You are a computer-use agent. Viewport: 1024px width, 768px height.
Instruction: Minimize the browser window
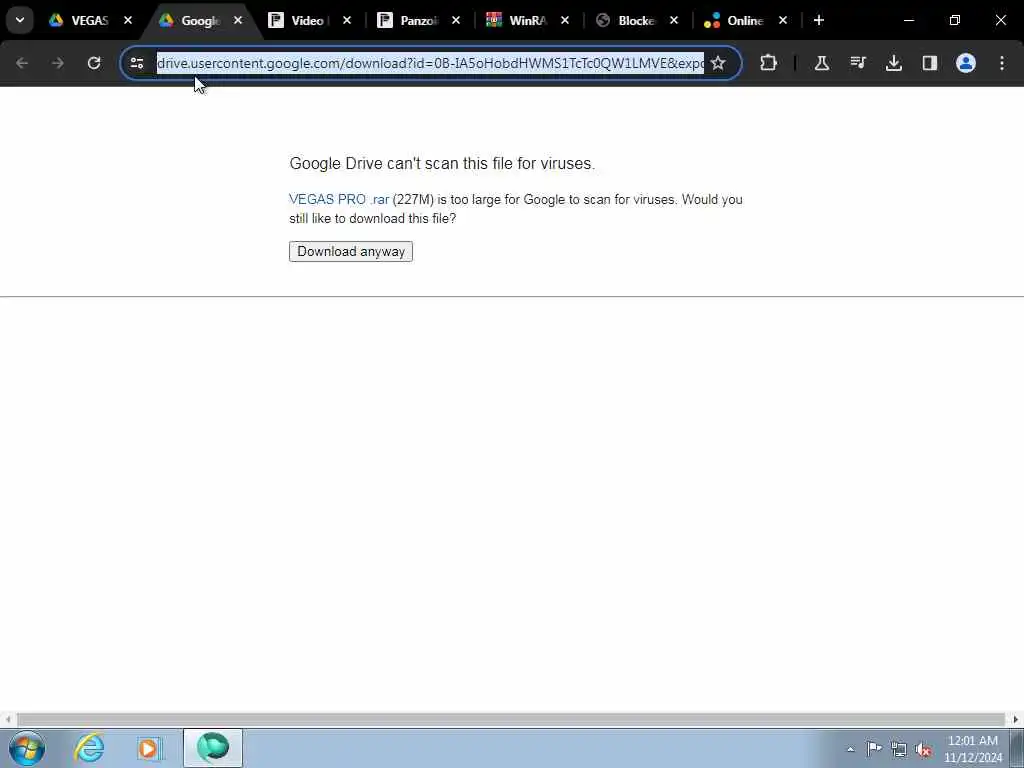(x=909, y=20)
